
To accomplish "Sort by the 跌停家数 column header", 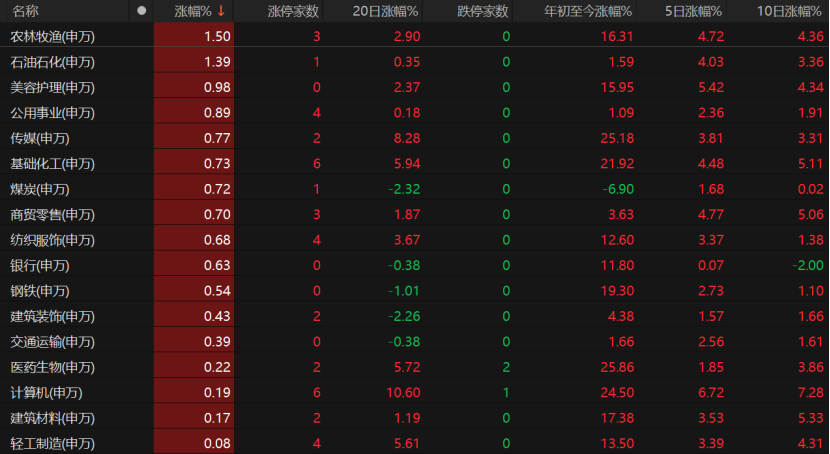I will (483, 11).
